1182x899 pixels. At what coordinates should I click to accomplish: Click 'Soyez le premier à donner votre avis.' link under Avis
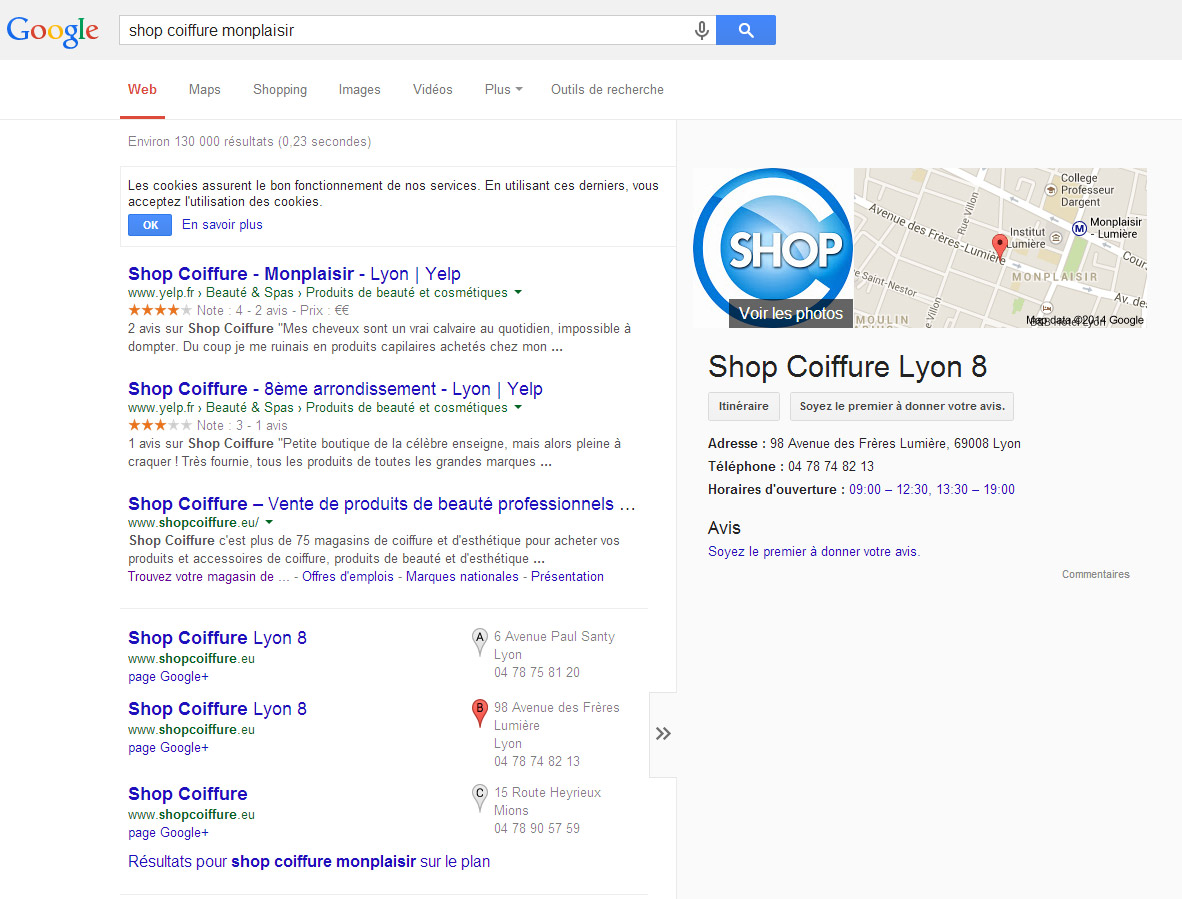pyautogui.click(x=814, y=552)
